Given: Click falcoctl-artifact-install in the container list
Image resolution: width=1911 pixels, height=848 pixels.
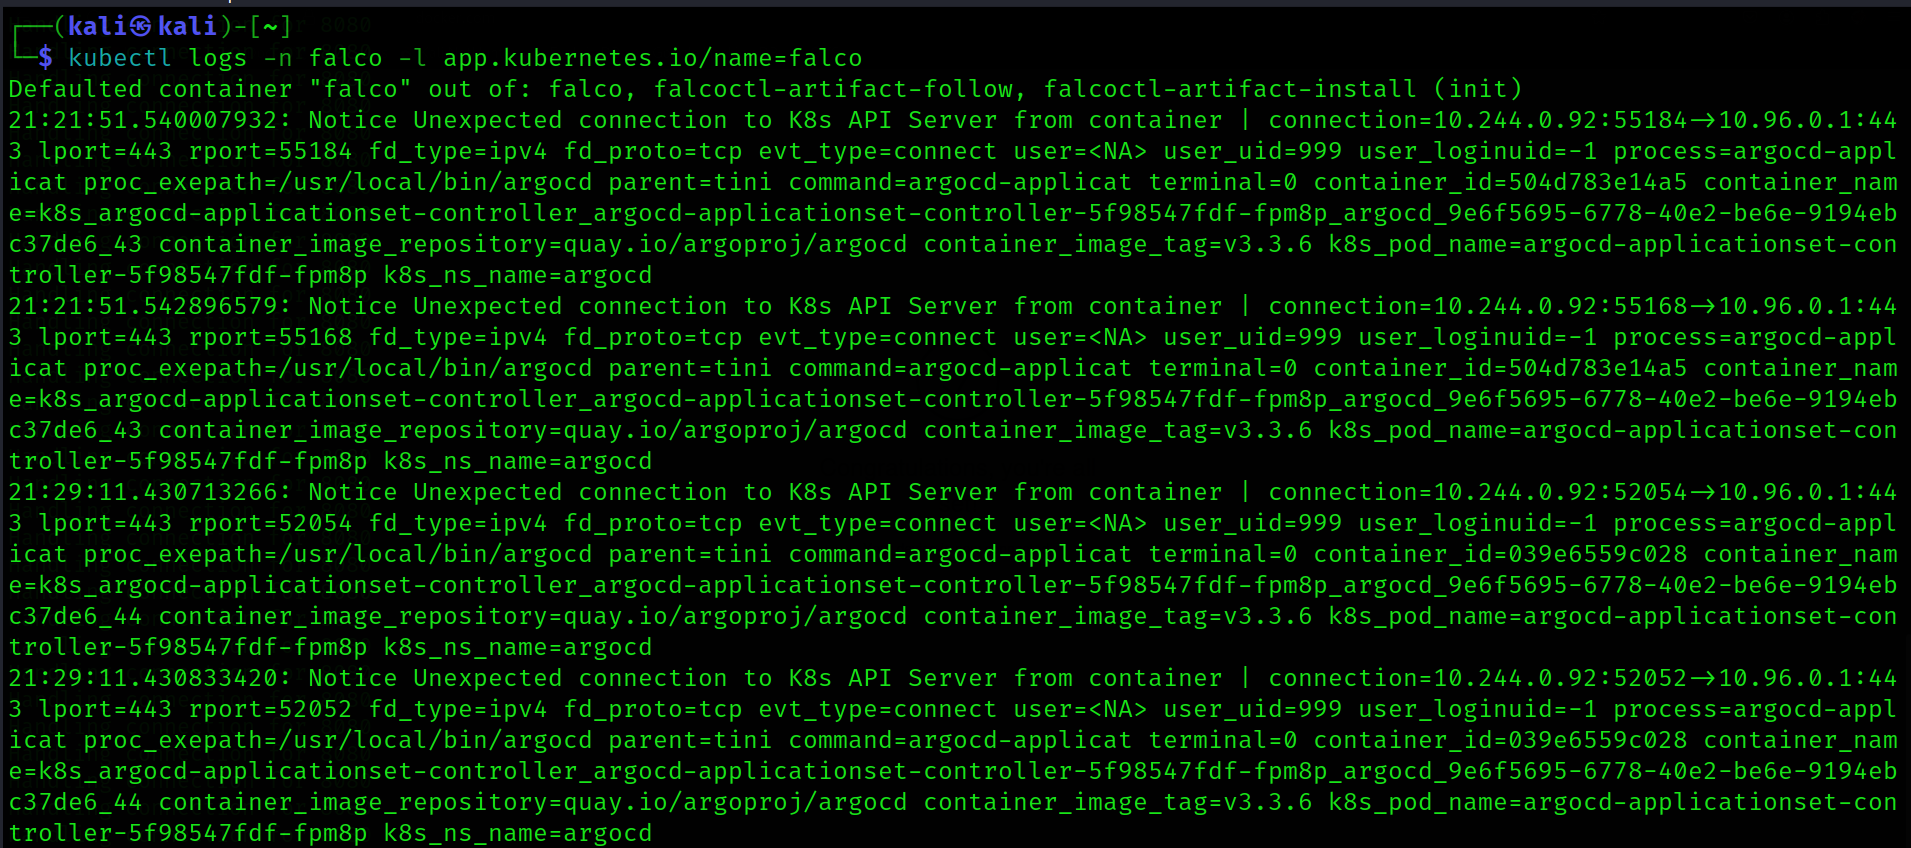Looking at the screenshot, I should (x=1230, y=89).
